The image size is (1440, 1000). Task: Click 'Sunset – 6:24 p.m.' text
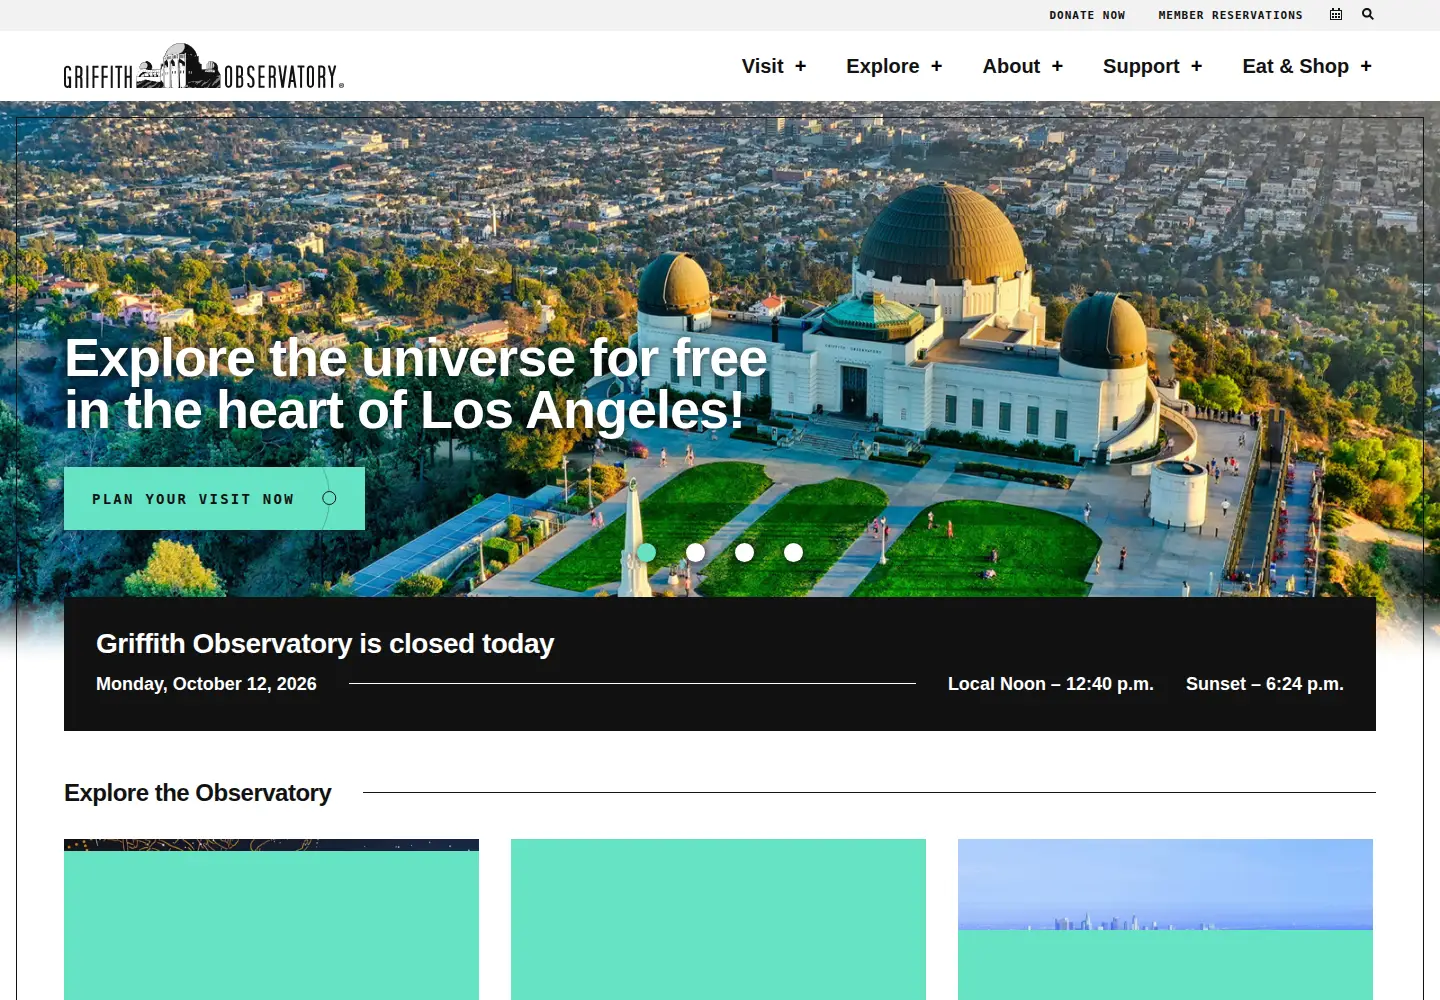tap(1265, 684)
